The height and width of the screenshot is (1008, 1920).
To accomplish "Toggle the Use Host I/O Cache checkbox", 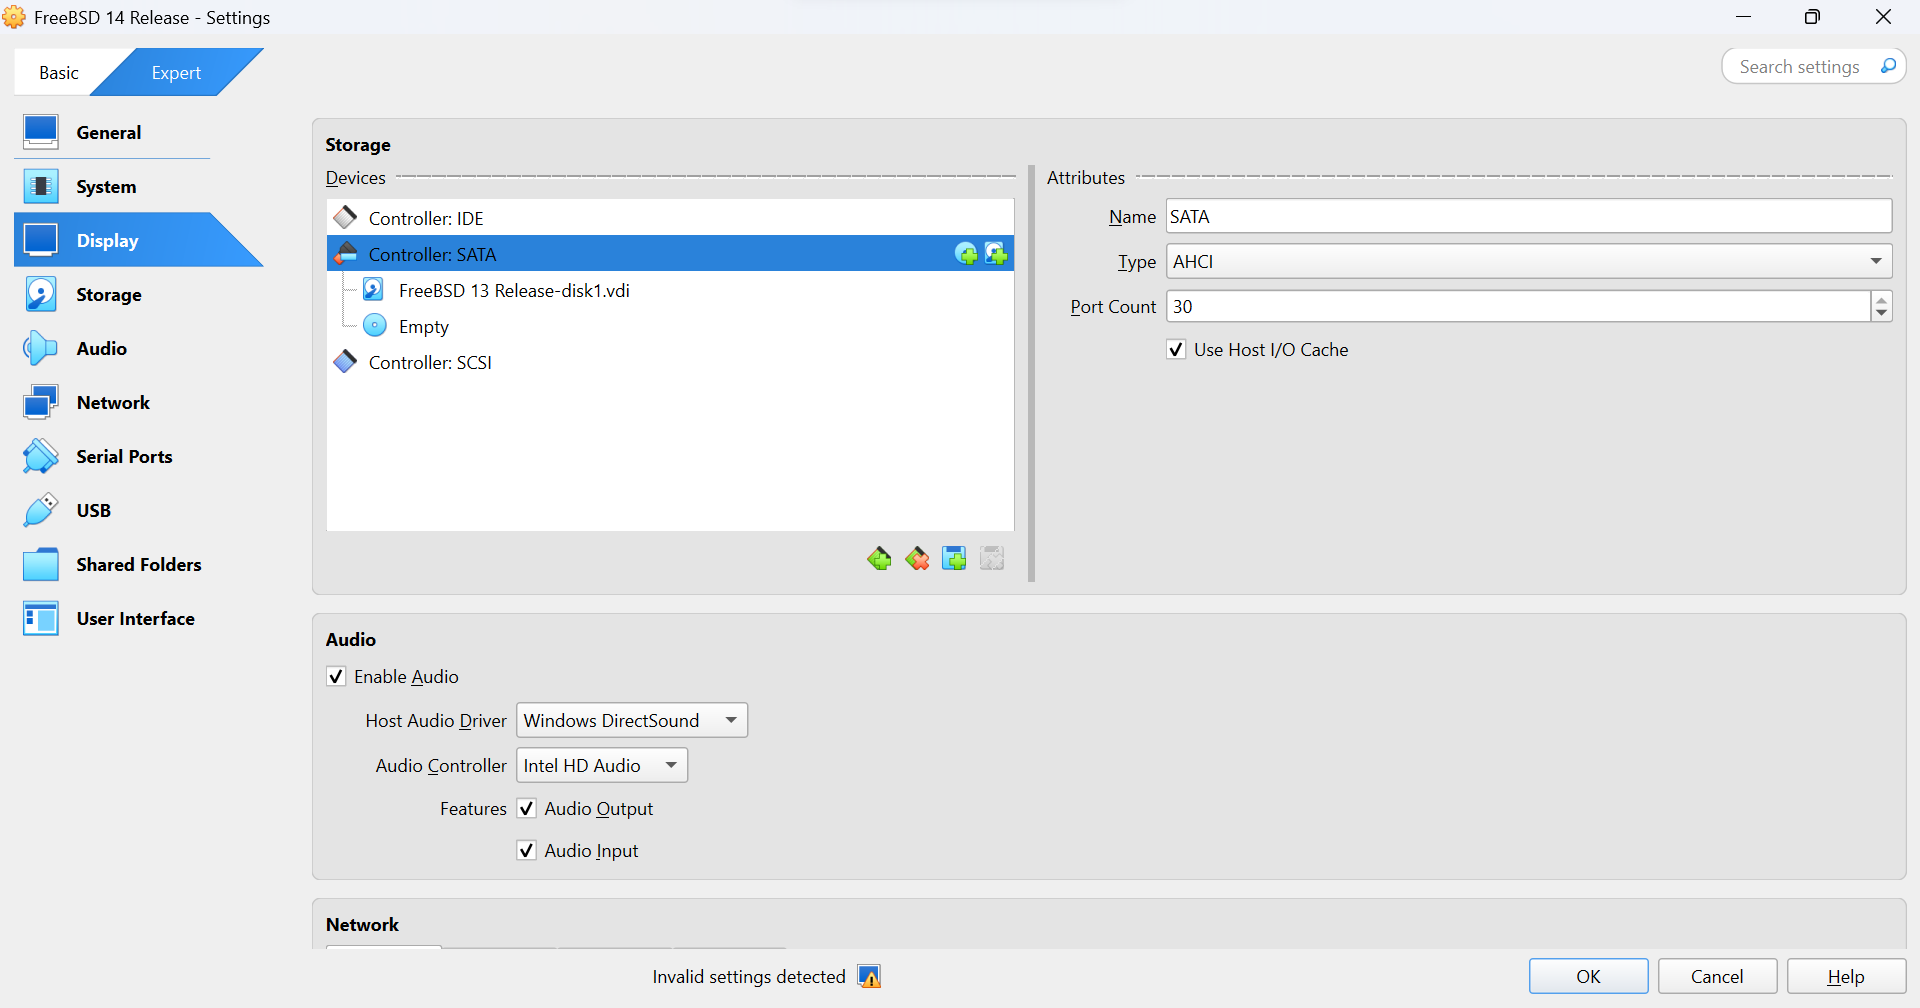I will [x=1177, y=350].
